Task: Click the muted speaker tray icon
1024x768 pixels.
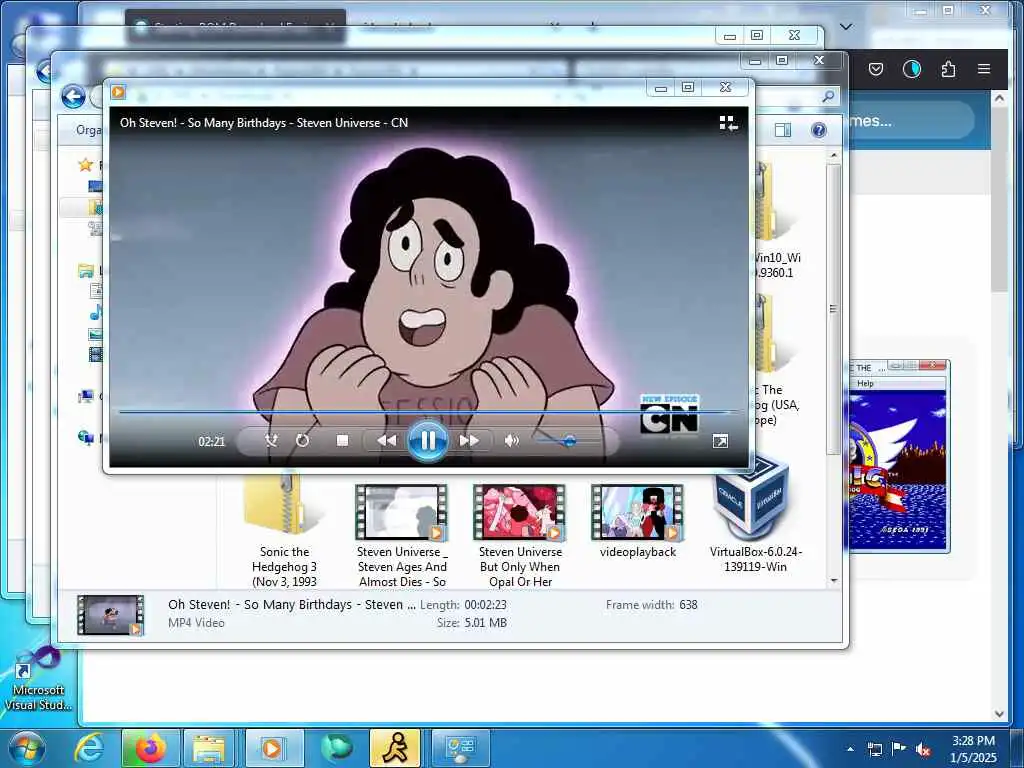Action: (923, 749)
